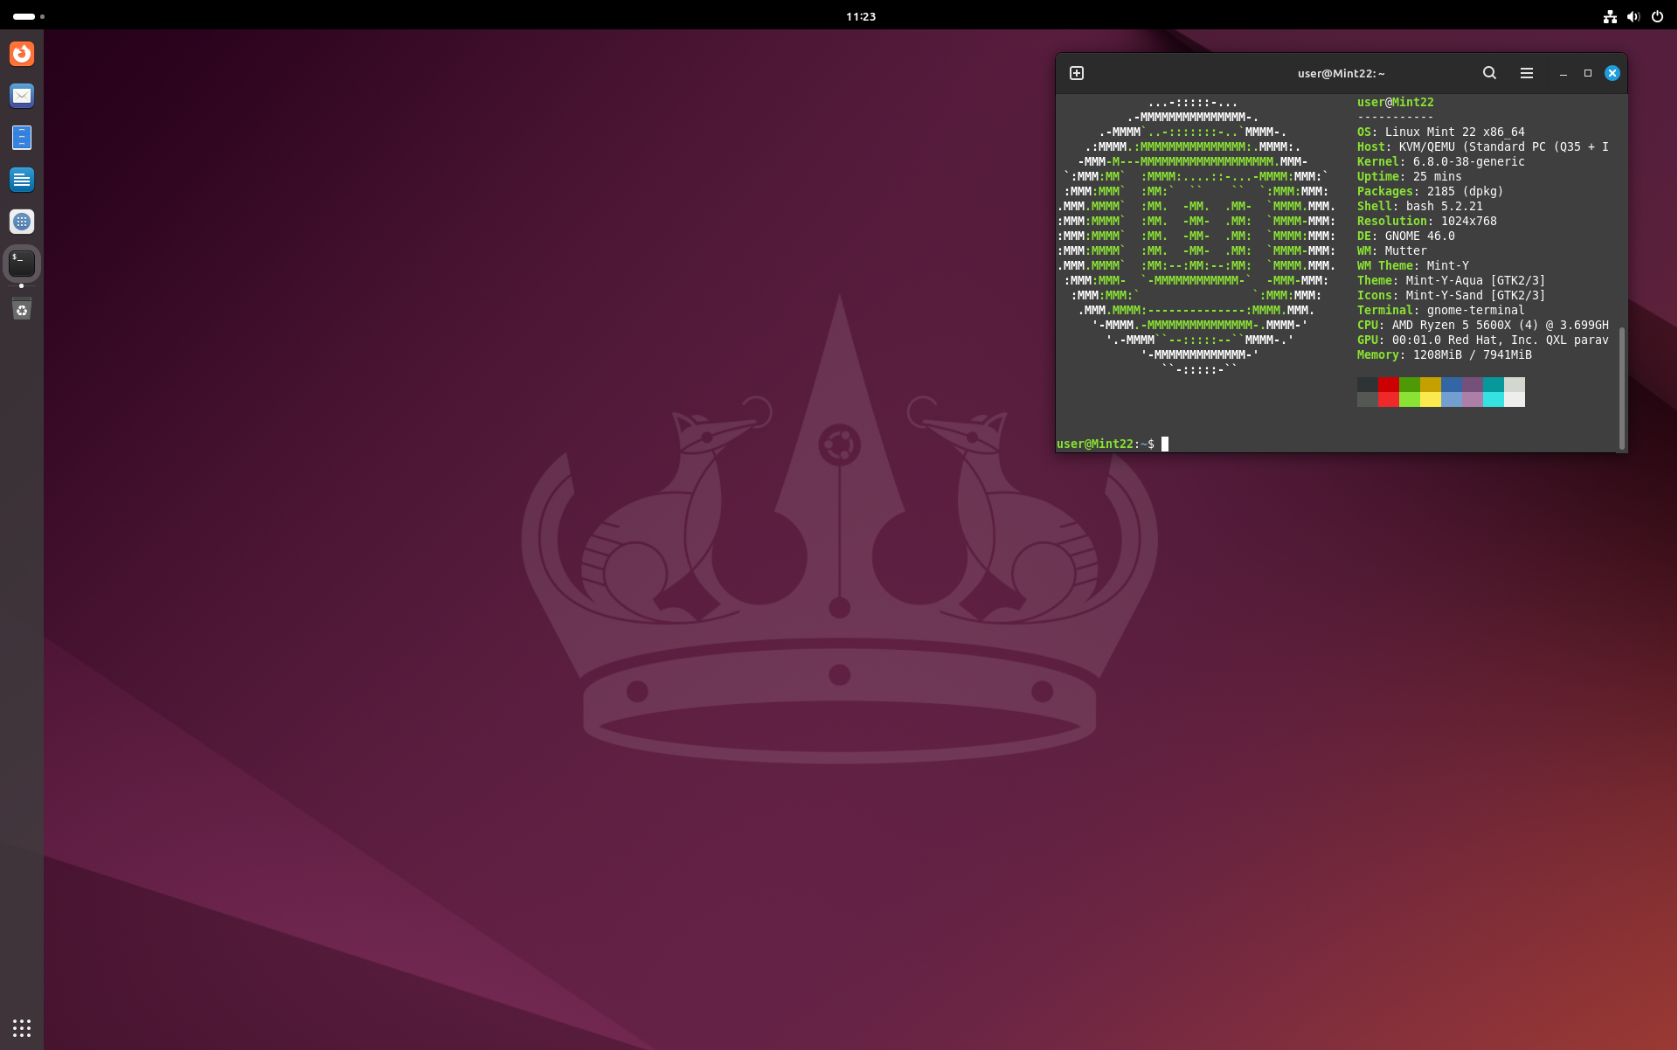The height and width of the screenshot is (1050, 1677).
Task: Open Activities overview pill in top bar
Action: (x=28, y=16)
